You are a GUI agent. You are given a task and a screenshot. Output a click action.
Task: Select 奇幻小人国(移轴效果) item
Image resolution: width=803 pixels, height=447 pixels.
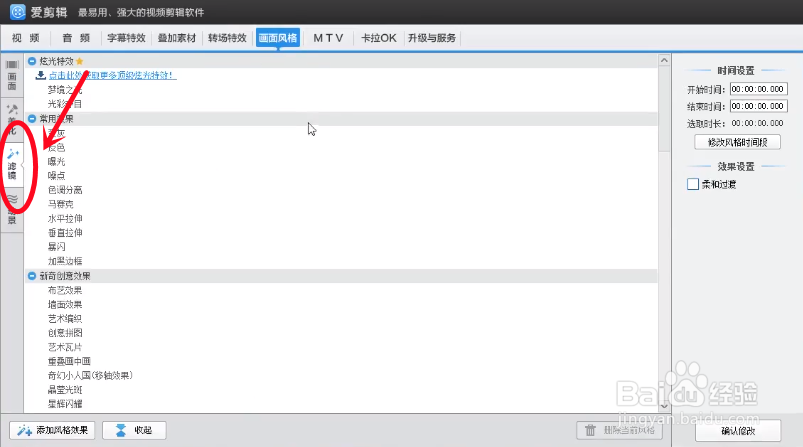tap(90, 375)
